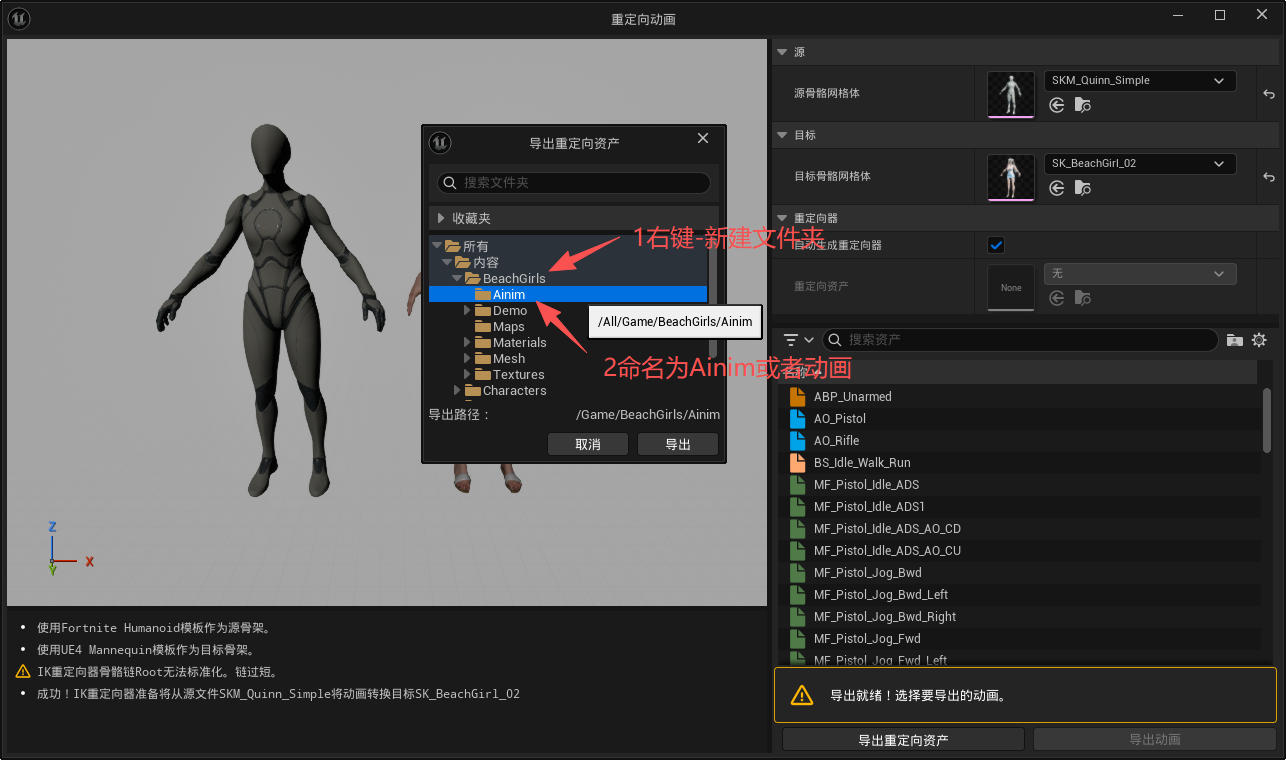The width and height of the screenshot is (1286, 760).
Task: Expand the Demo folder arrow
Action: pyautogui.click(x=467, y=310)
